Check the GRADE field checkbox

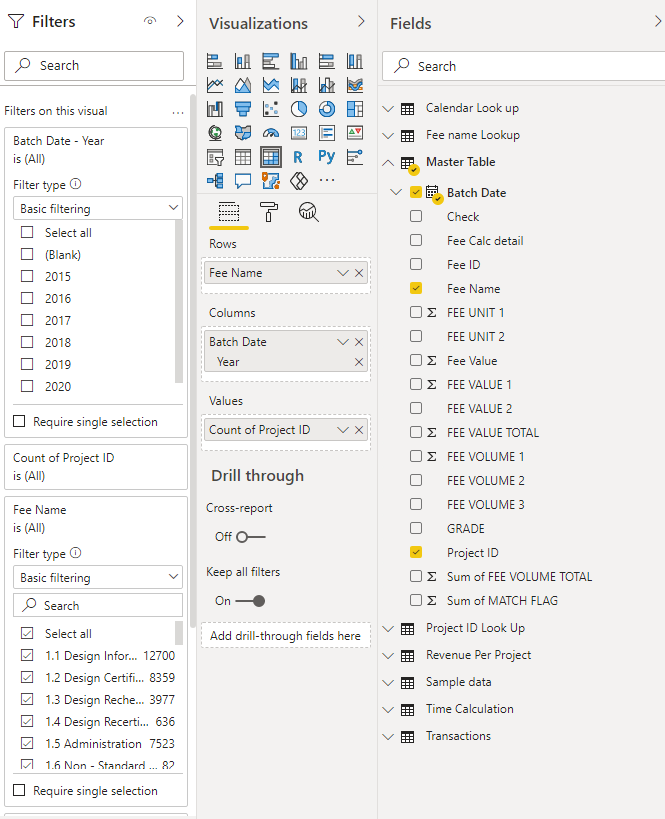pyautogui.click(x=416, y=528)
